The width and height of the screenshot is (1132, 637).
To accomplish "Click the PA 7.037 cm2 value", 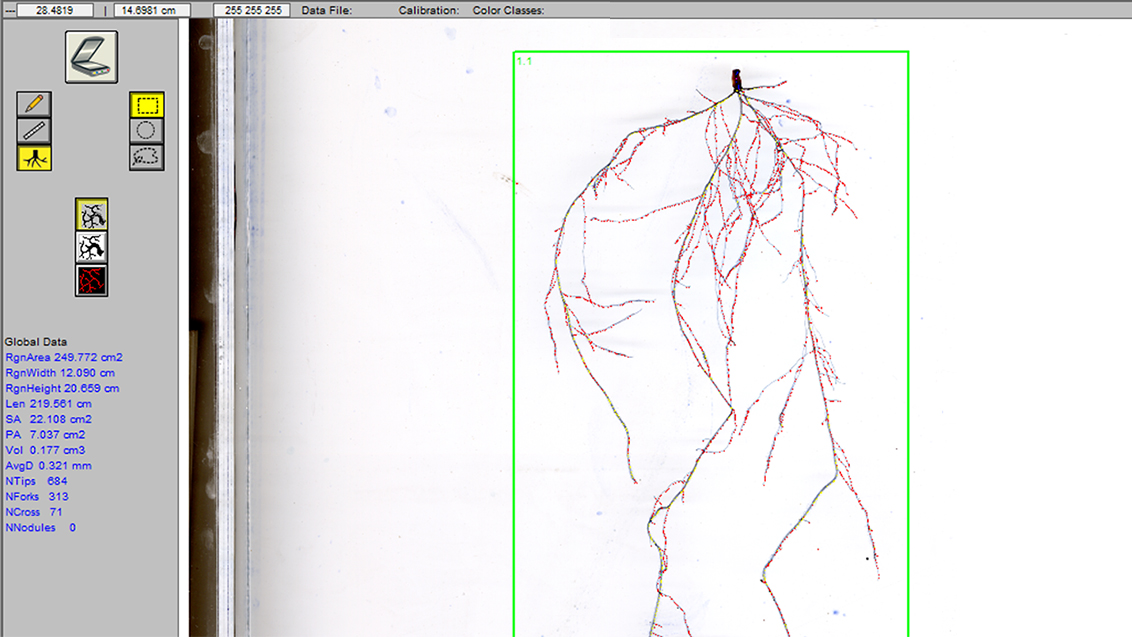I will 45,435.
